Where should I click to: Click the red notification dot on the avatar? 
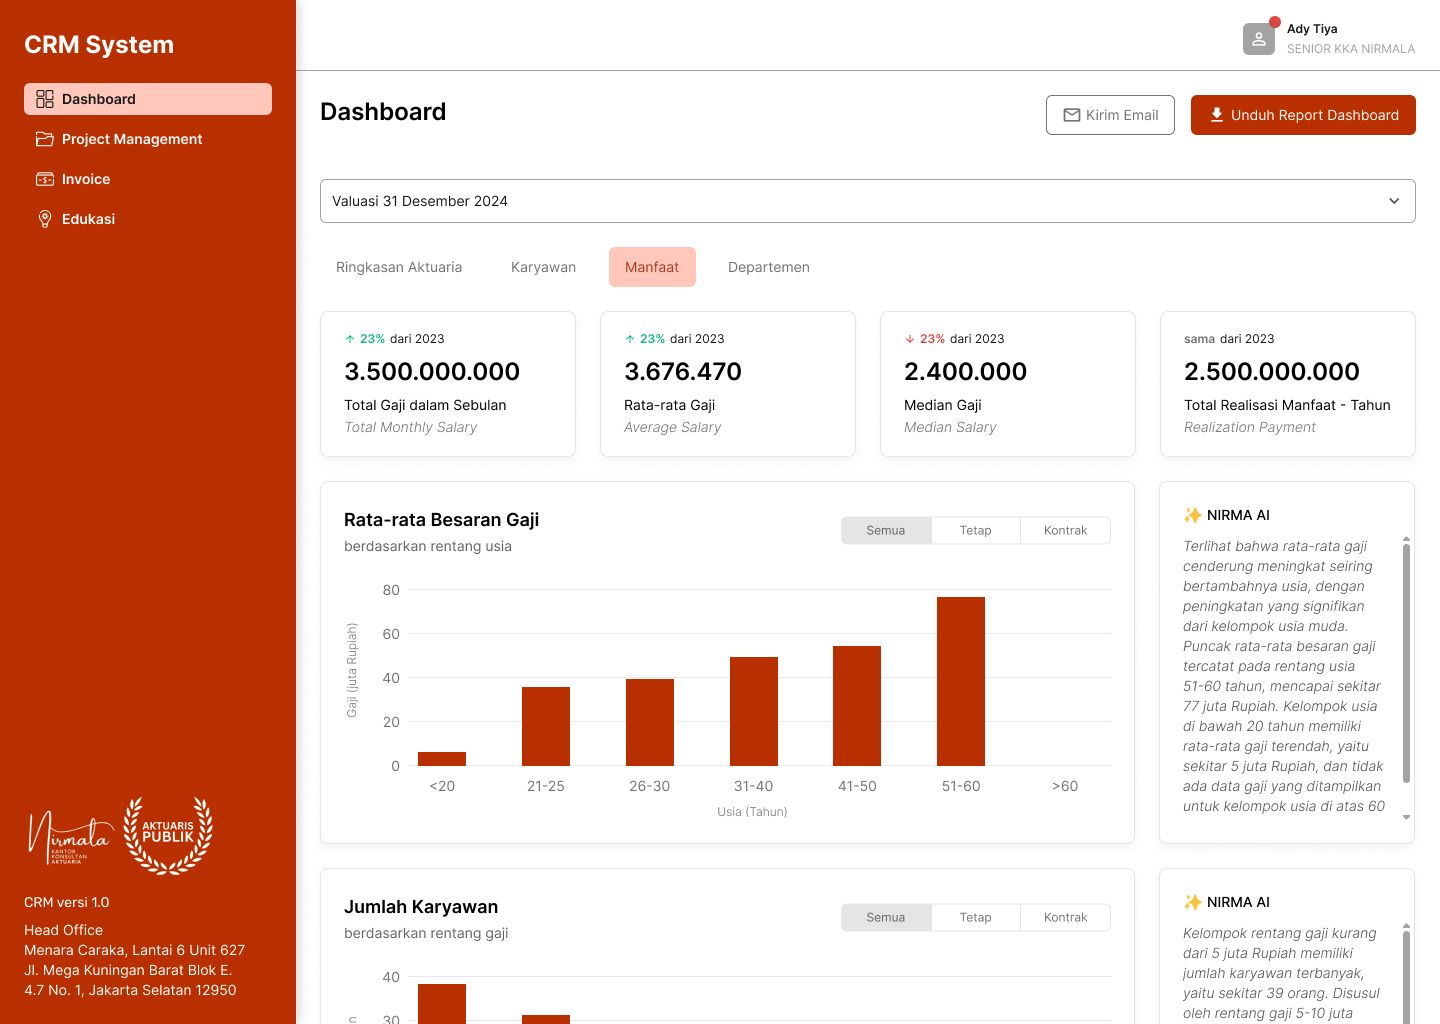(1274, 21)
